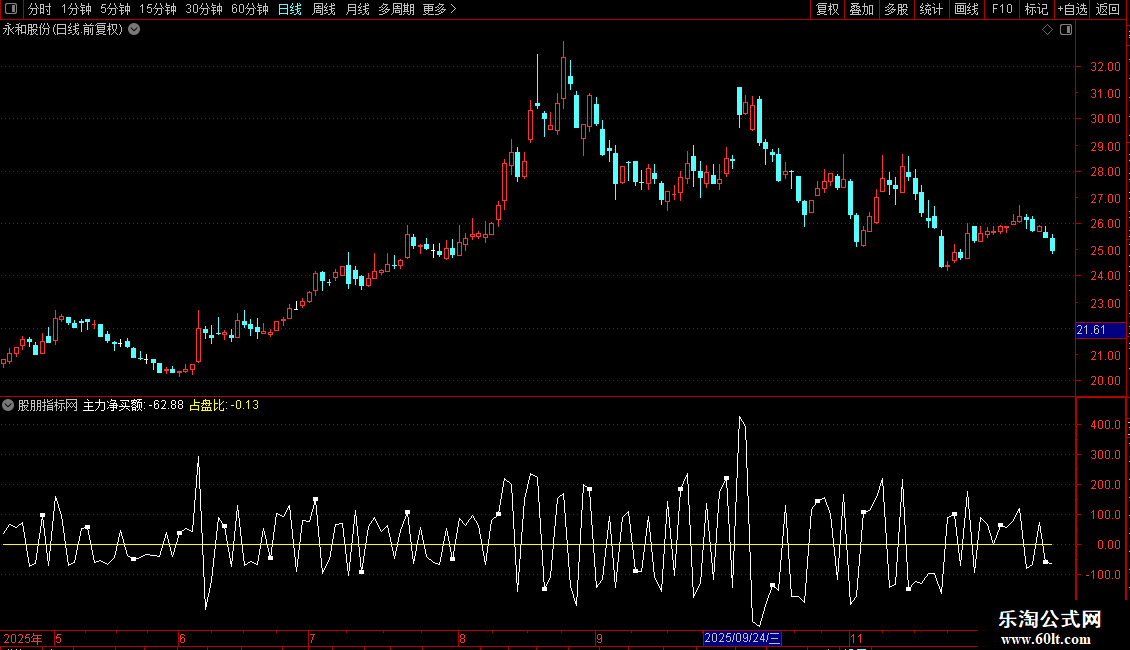The height and width of the screenshot is (650, 1130).
Task: Click month 7 on the time axis
Action: tap(312, 638)
